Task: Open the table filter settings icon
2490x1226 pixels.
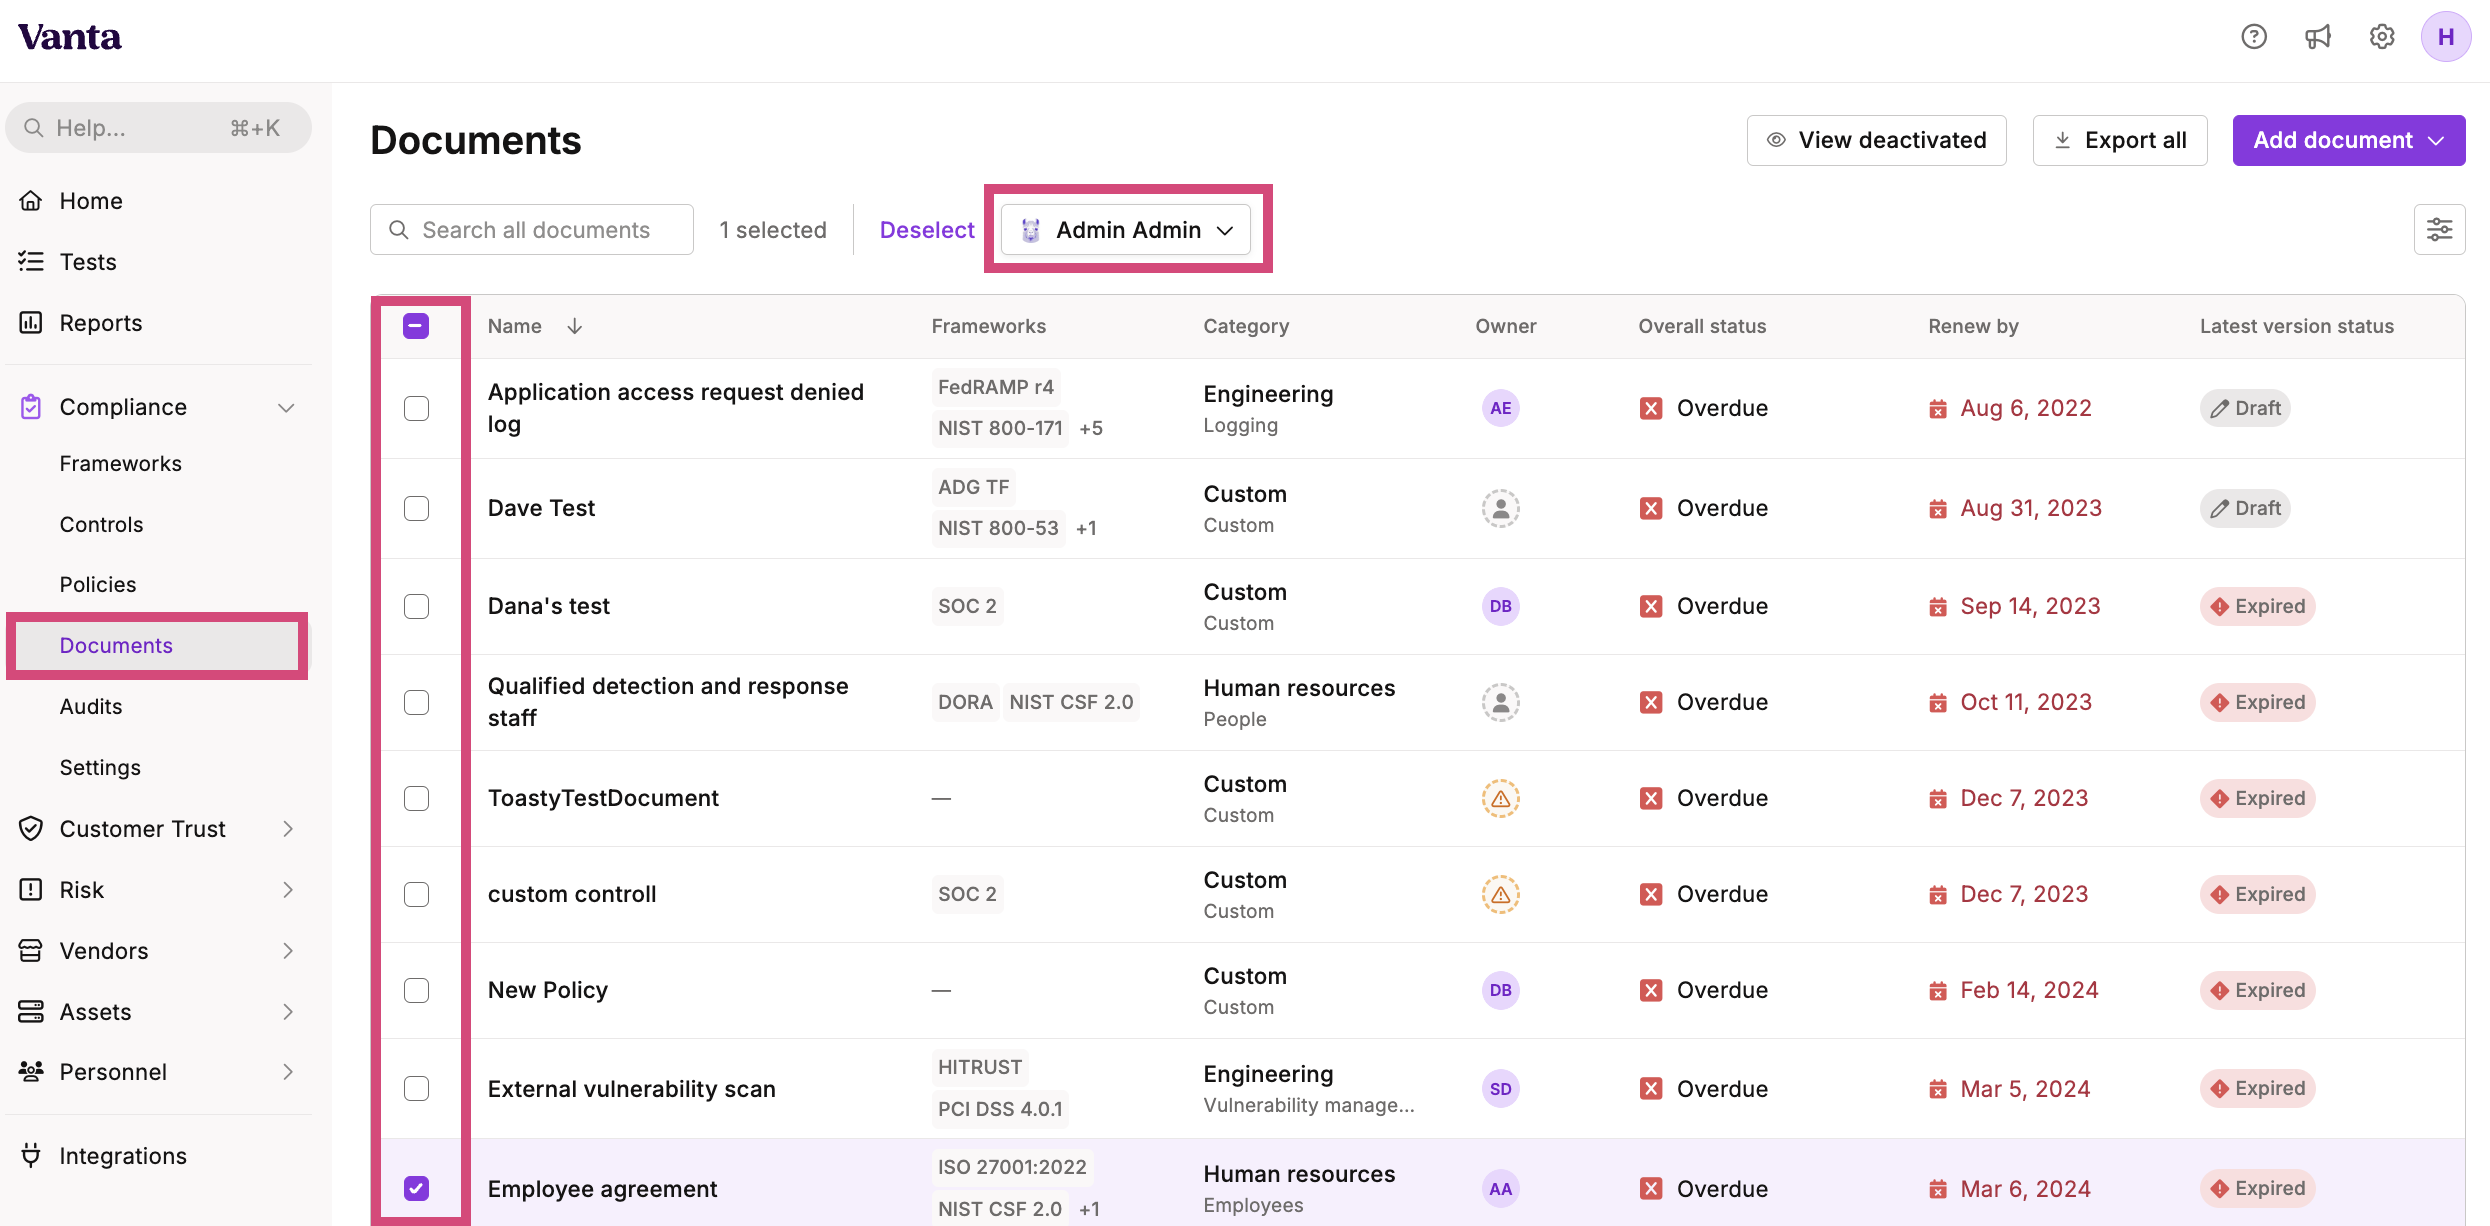Action: point(2439,230)
